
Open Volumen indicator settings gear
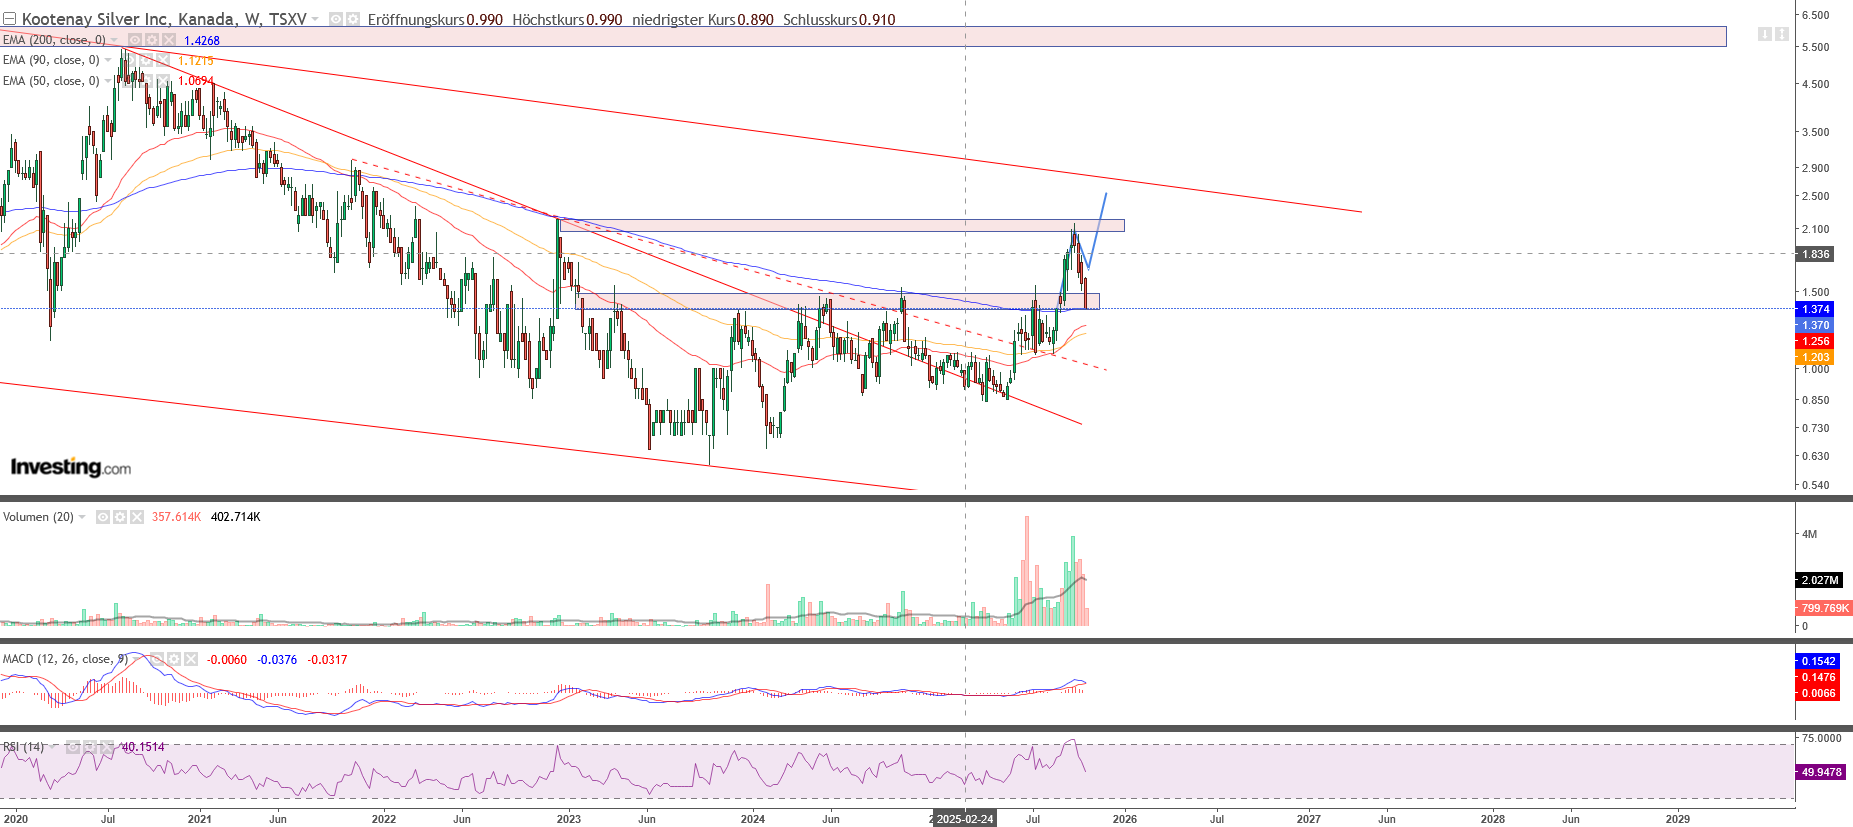click(120, 517)
